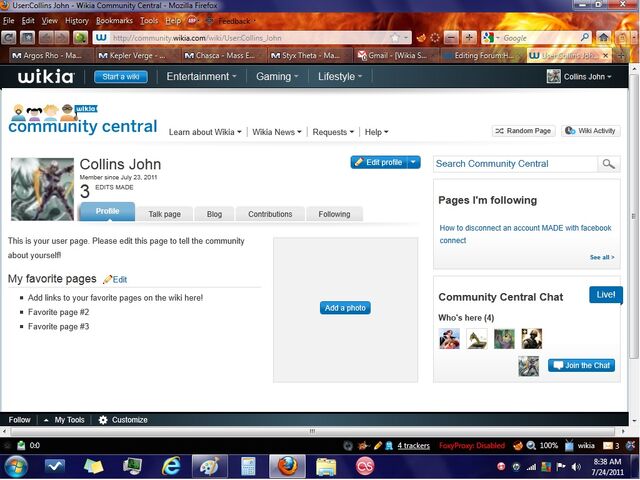Screen dimensions: 640x480
Task: Click Edit next to My favorite pages
Action: 116,280
